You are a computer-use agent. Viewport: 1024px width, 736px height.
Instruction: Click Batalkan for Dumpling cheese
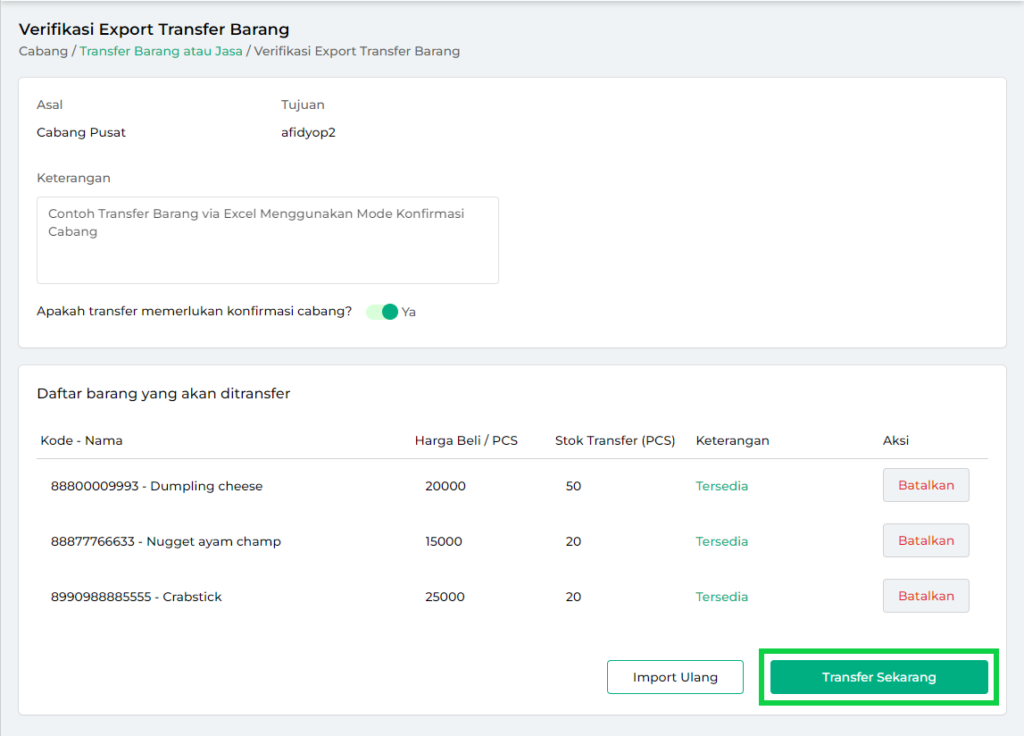(x=925, y=485)
